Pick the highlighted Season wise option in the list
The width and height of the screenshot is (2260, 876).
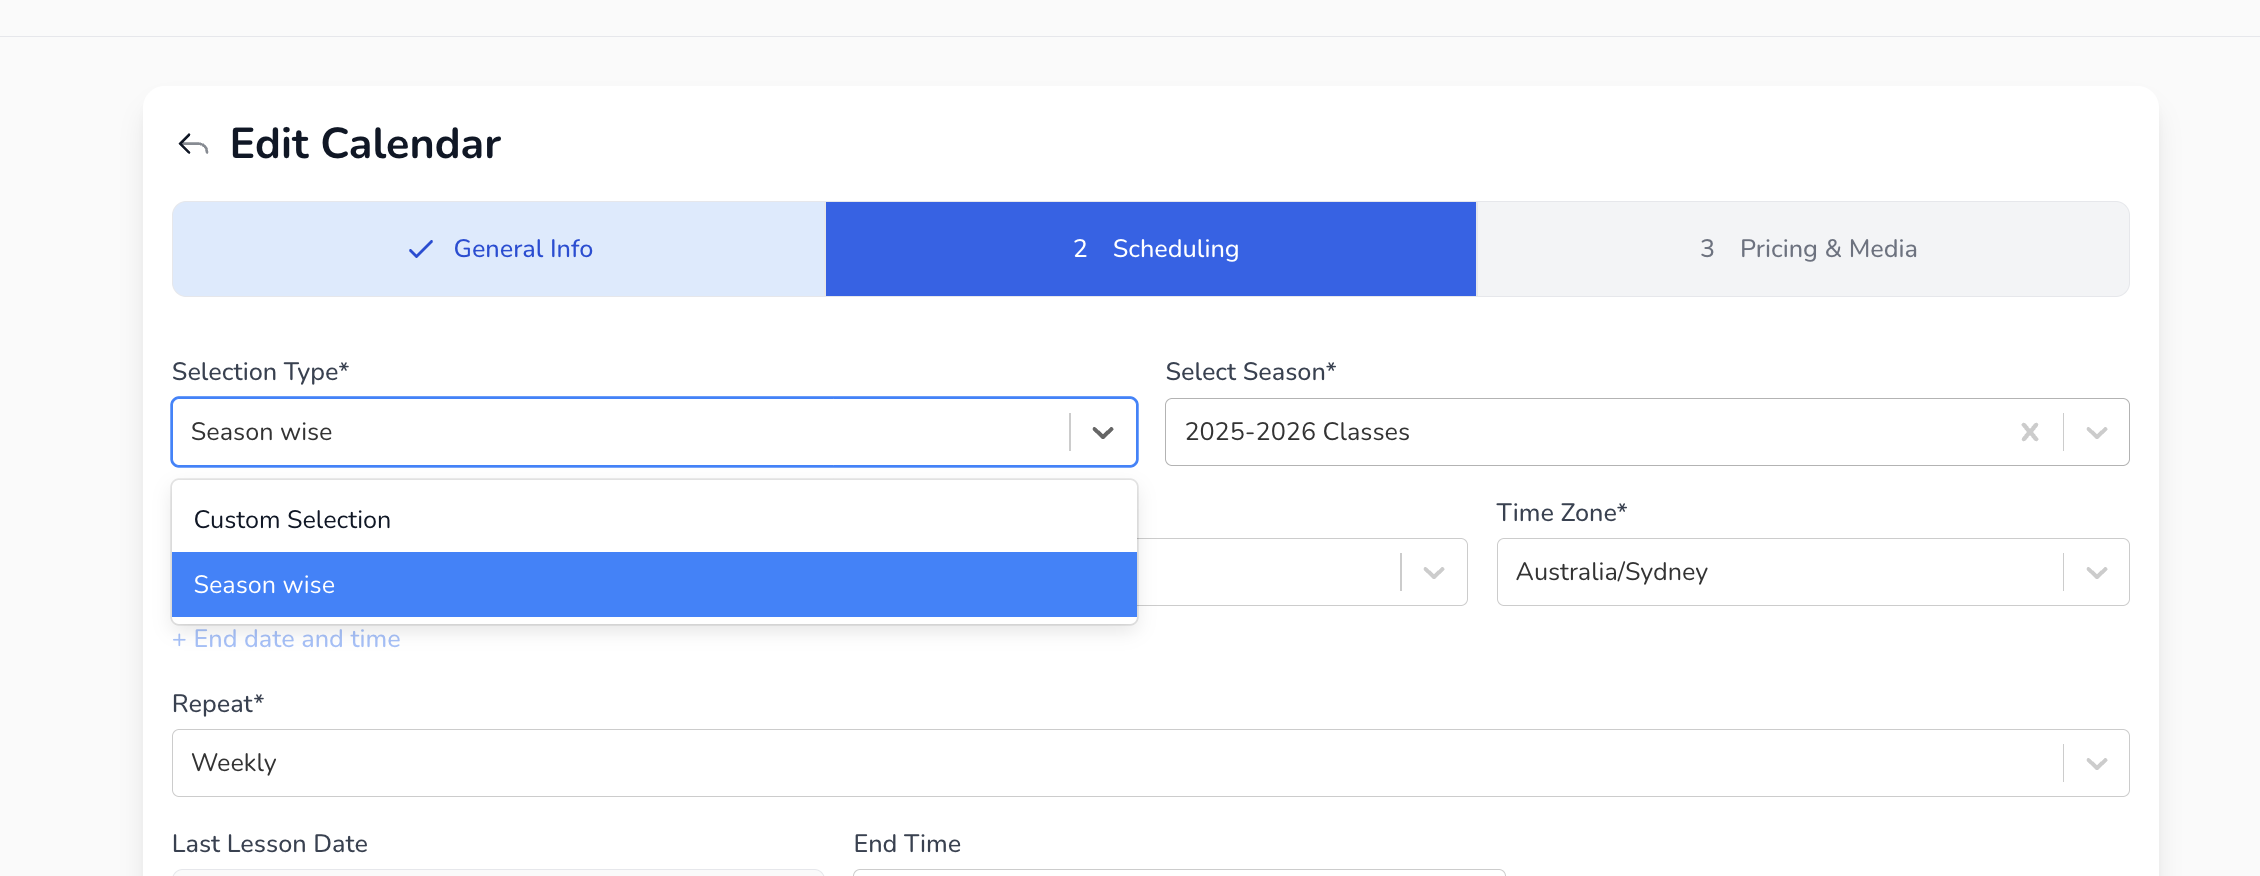[x=264, y=585]
